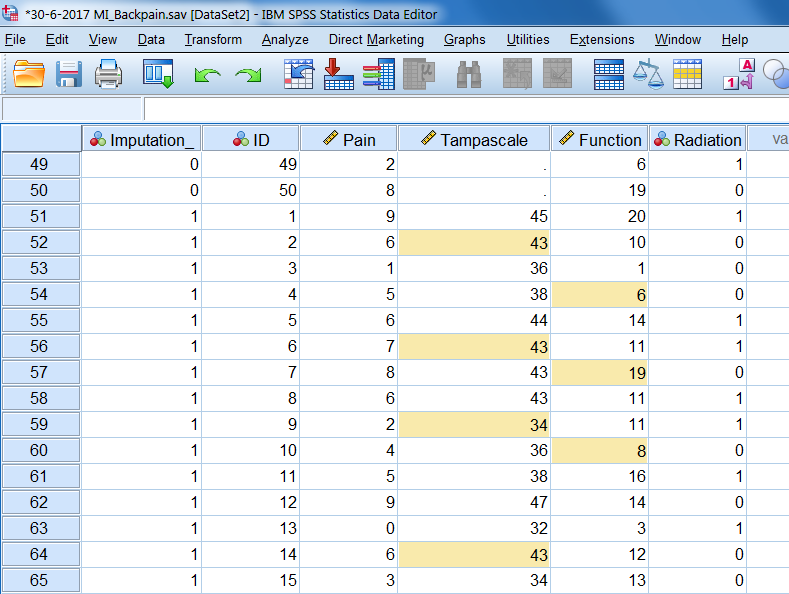Image resolution: width=789 pixels, height=594 pixels.
Task: Click the Go to variable icon
Action: (339, 73)
